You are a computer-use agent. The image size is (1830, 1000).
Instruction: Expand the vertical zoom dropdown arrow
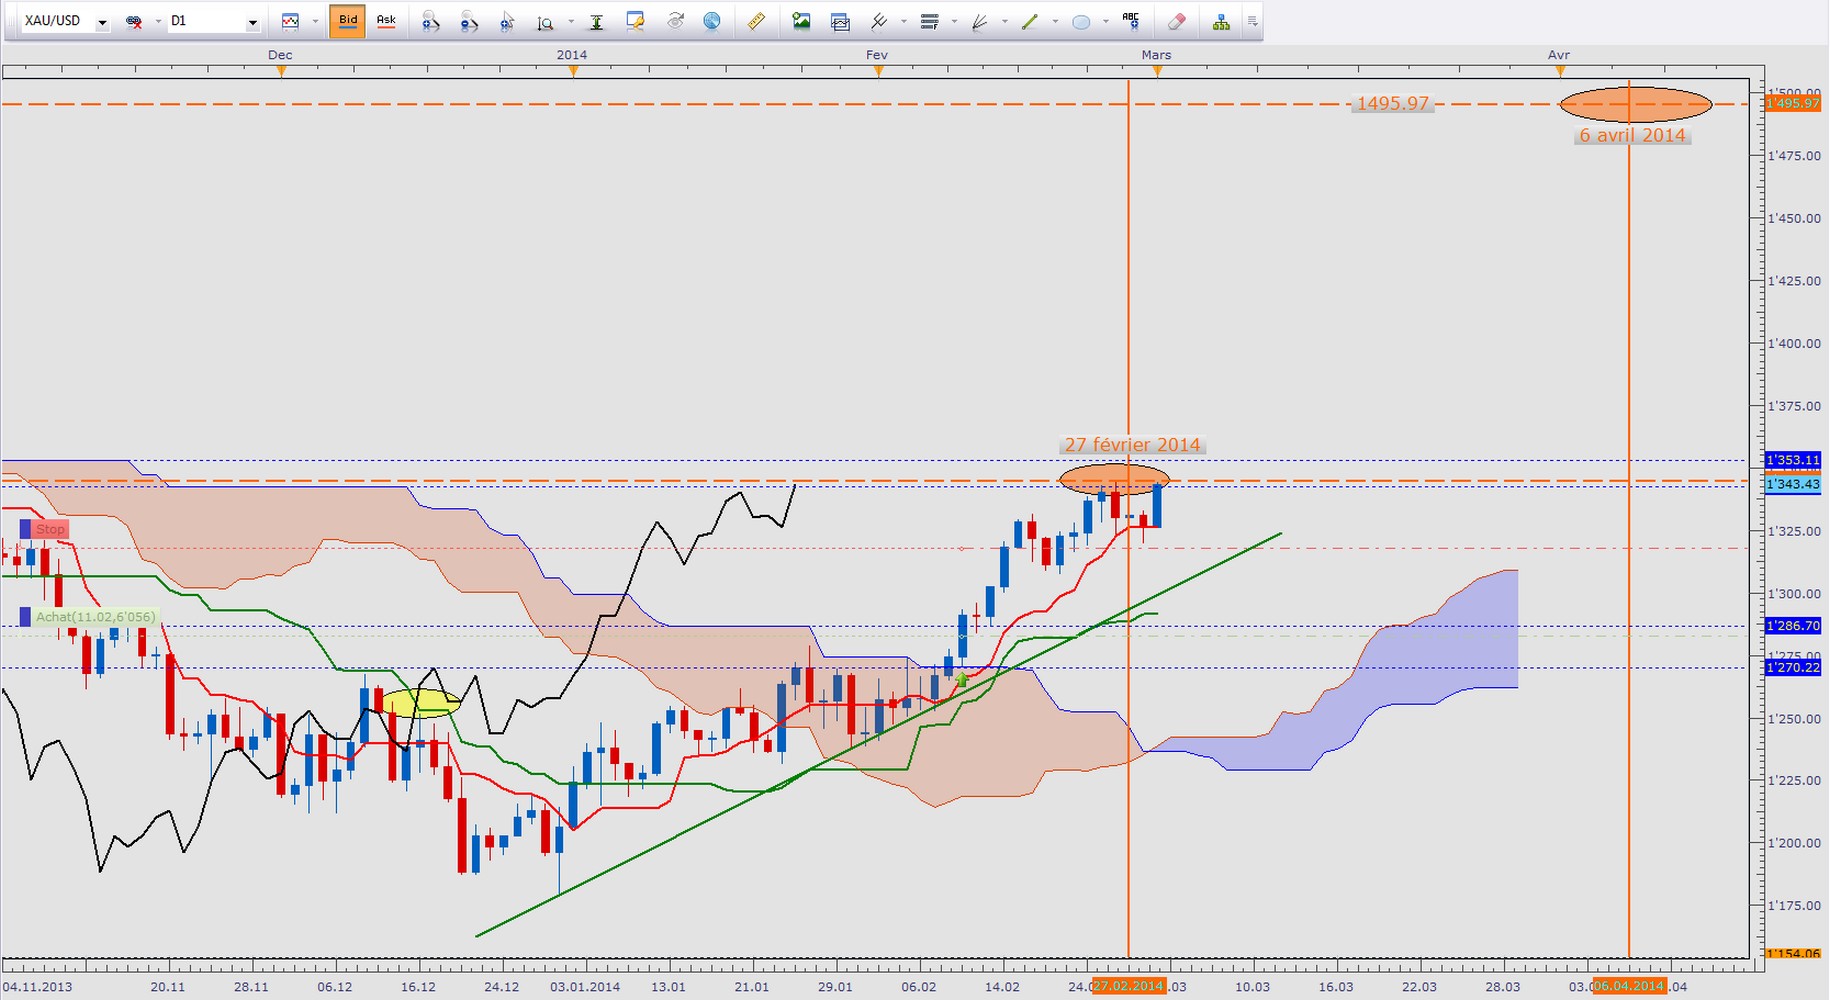pyautogui.click(x=570, y=21)
